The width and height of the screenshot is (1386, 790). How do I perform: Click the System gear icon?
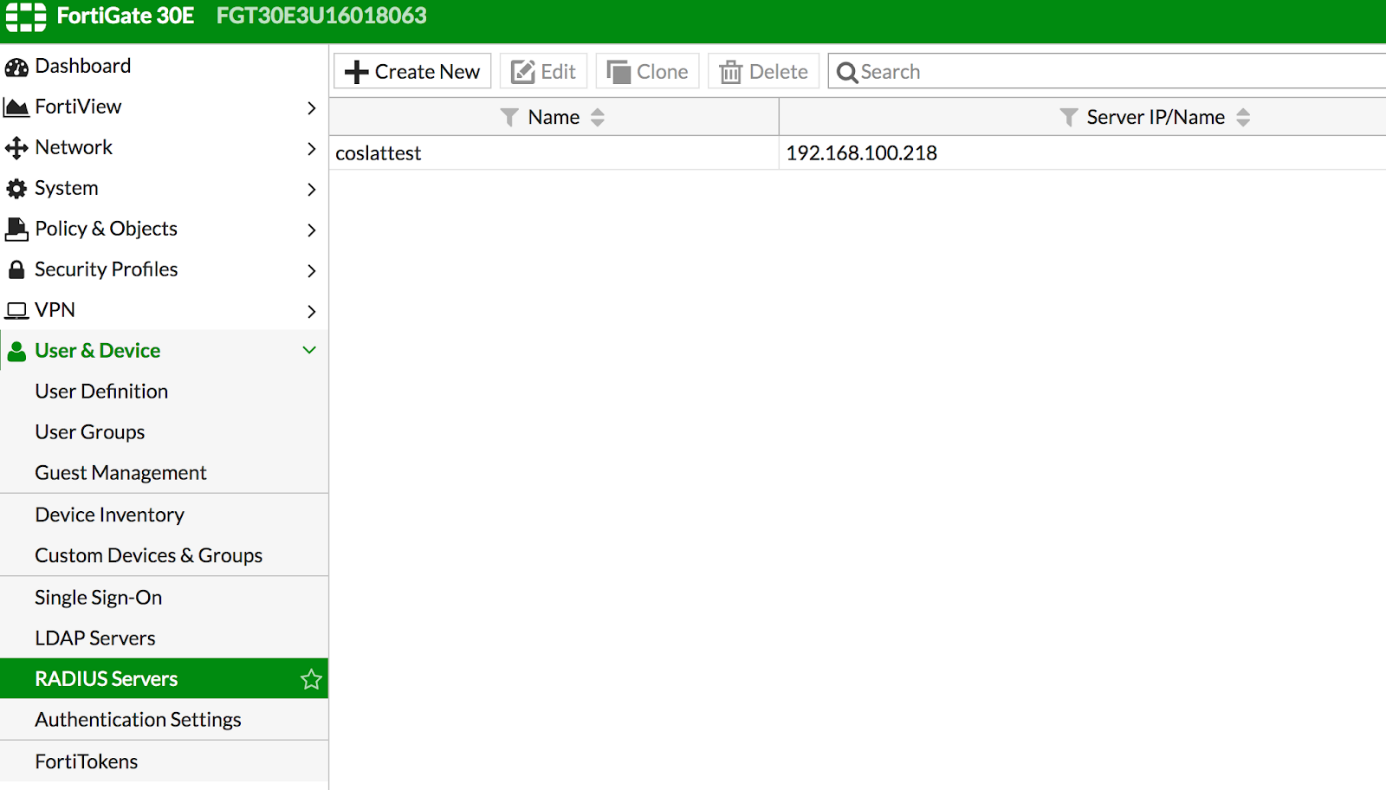tap(17, 189)
